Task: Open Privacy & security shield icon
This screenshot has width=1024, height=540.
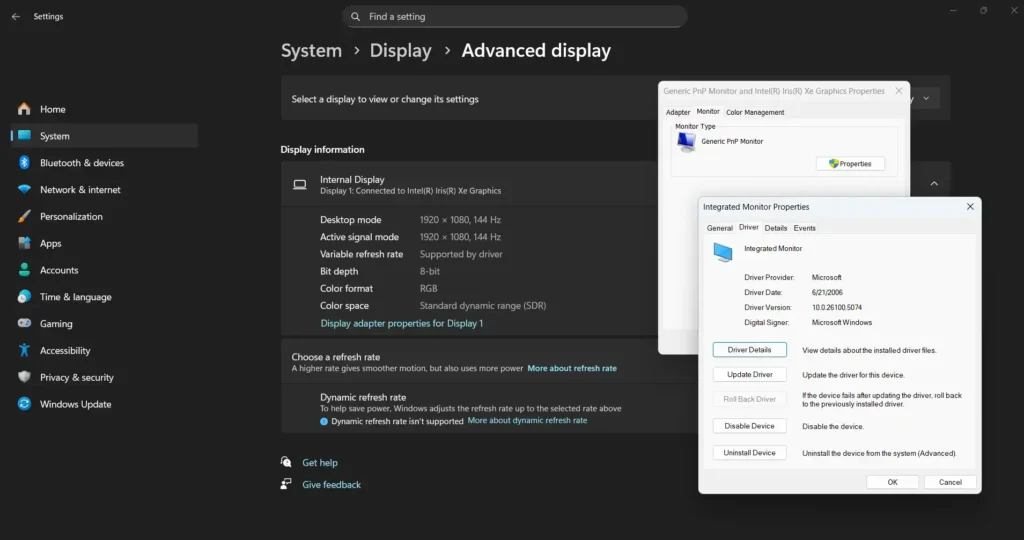Action: click(x=24, y=378)
